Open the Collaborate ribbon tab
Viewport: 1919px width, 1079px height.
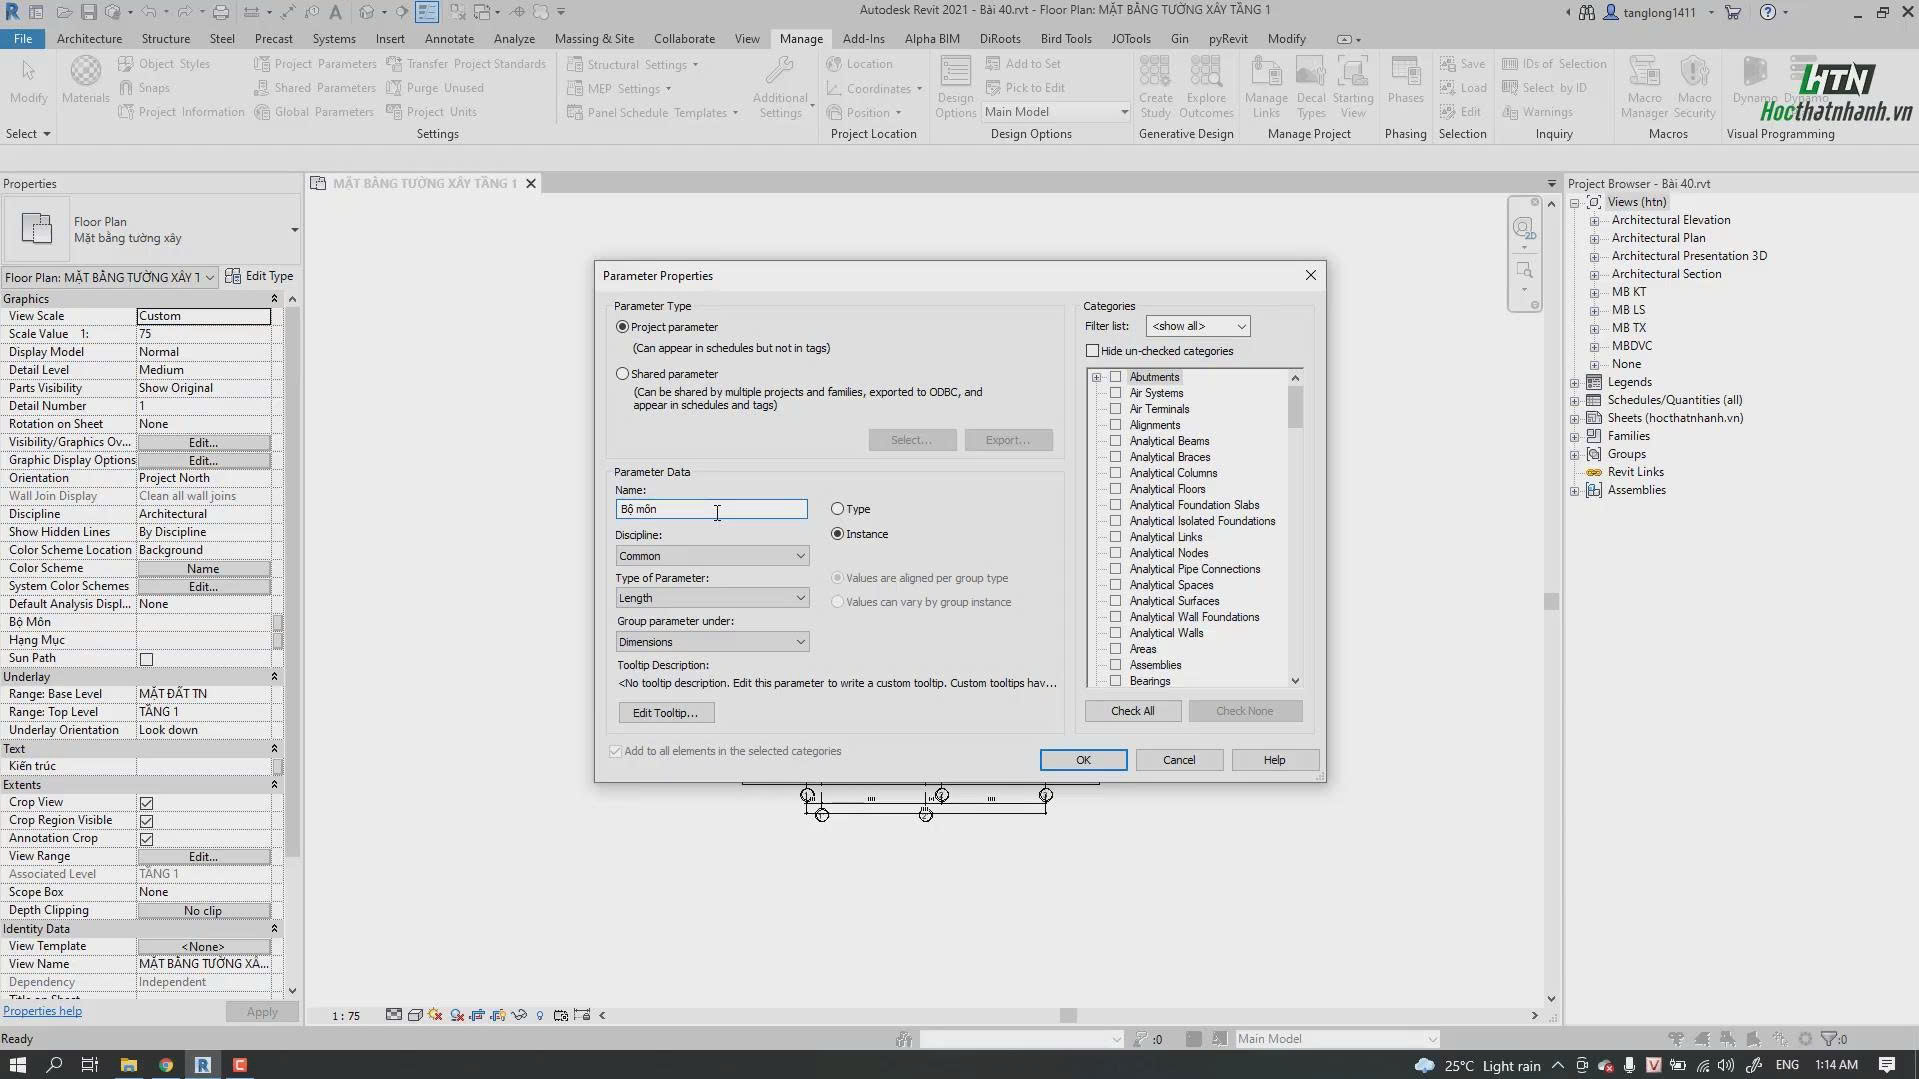pos(684,39)
